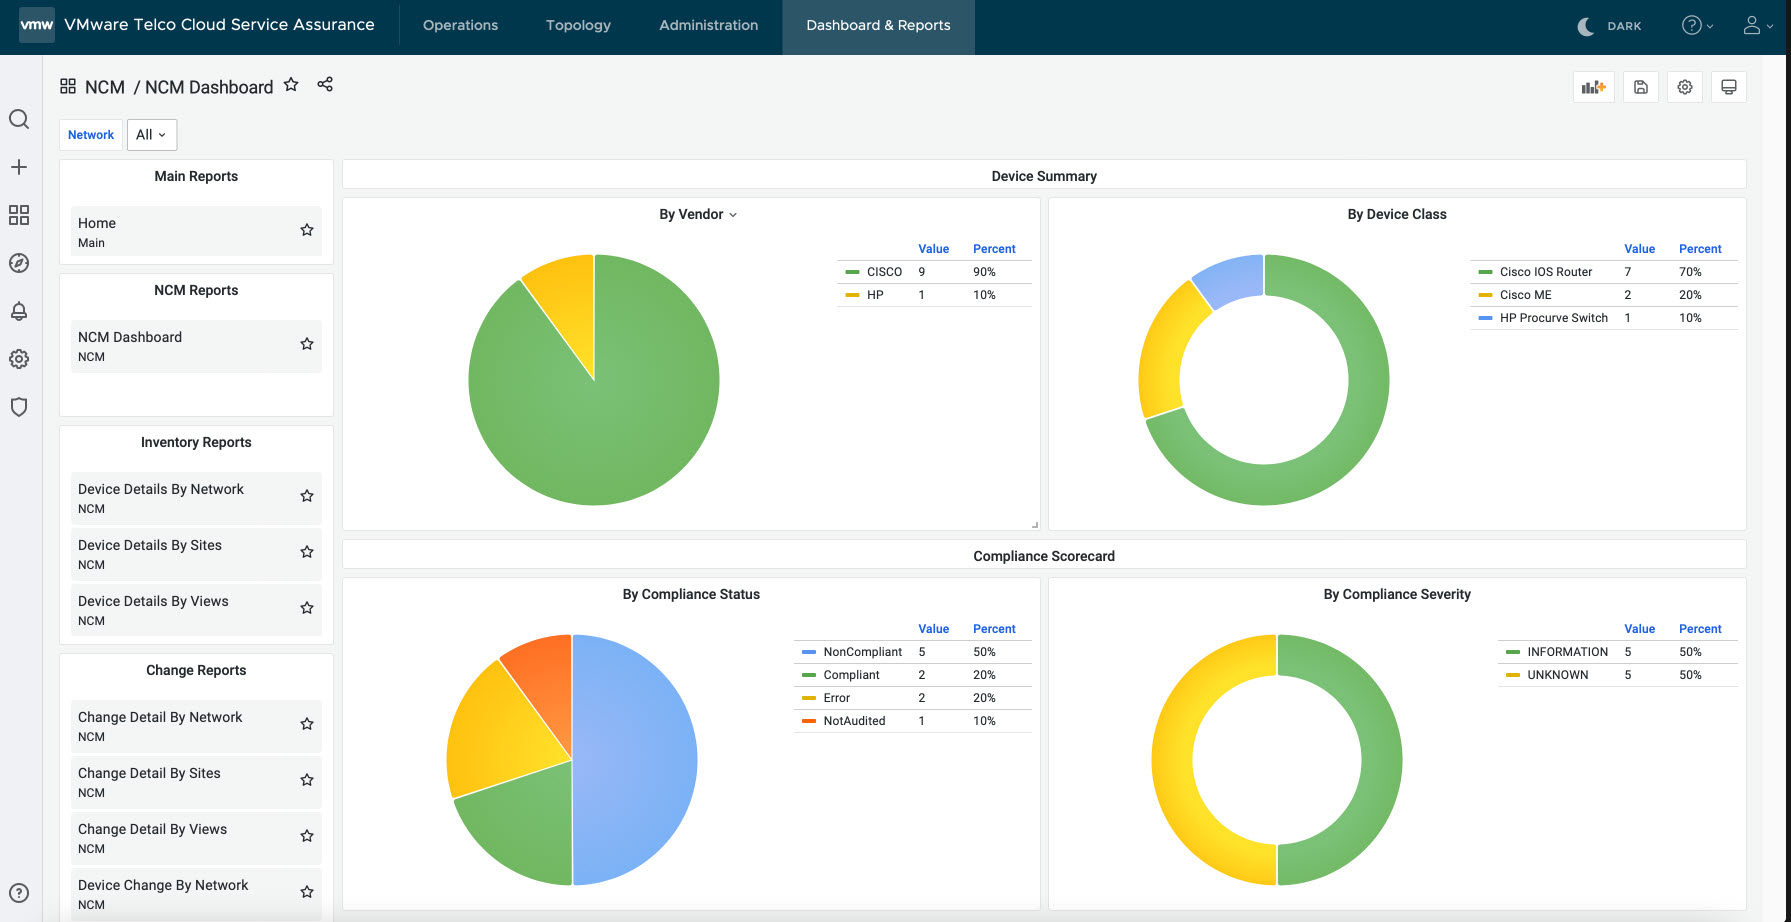Star the NCM Dashboard title as favorite
The height and width of the screenshot is (922, 1791).
coord(291,84)
